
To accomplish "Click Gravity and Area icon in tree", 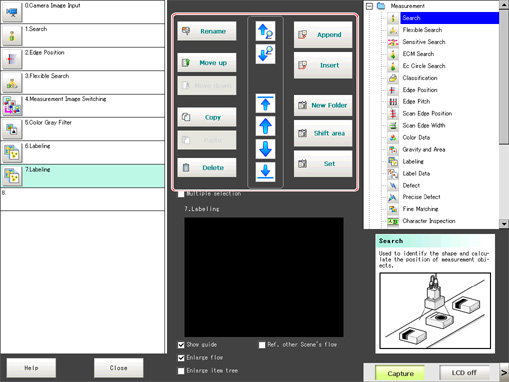I will point(393,150).
